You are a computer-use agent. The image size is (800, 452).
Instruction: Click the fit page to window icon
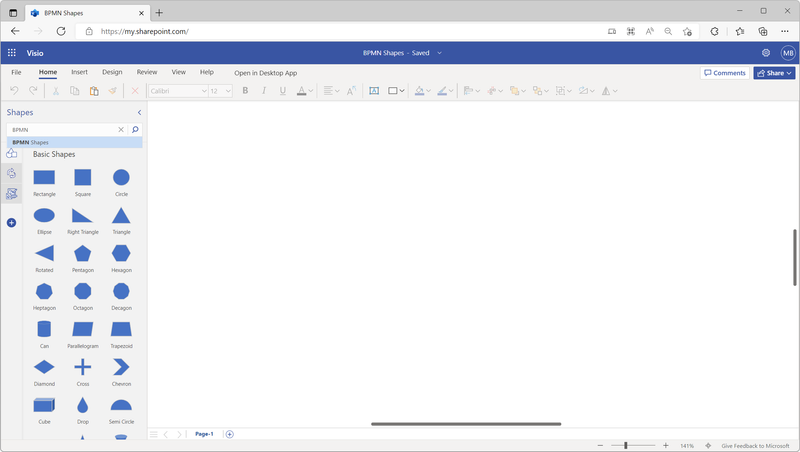tap(708, 445)
